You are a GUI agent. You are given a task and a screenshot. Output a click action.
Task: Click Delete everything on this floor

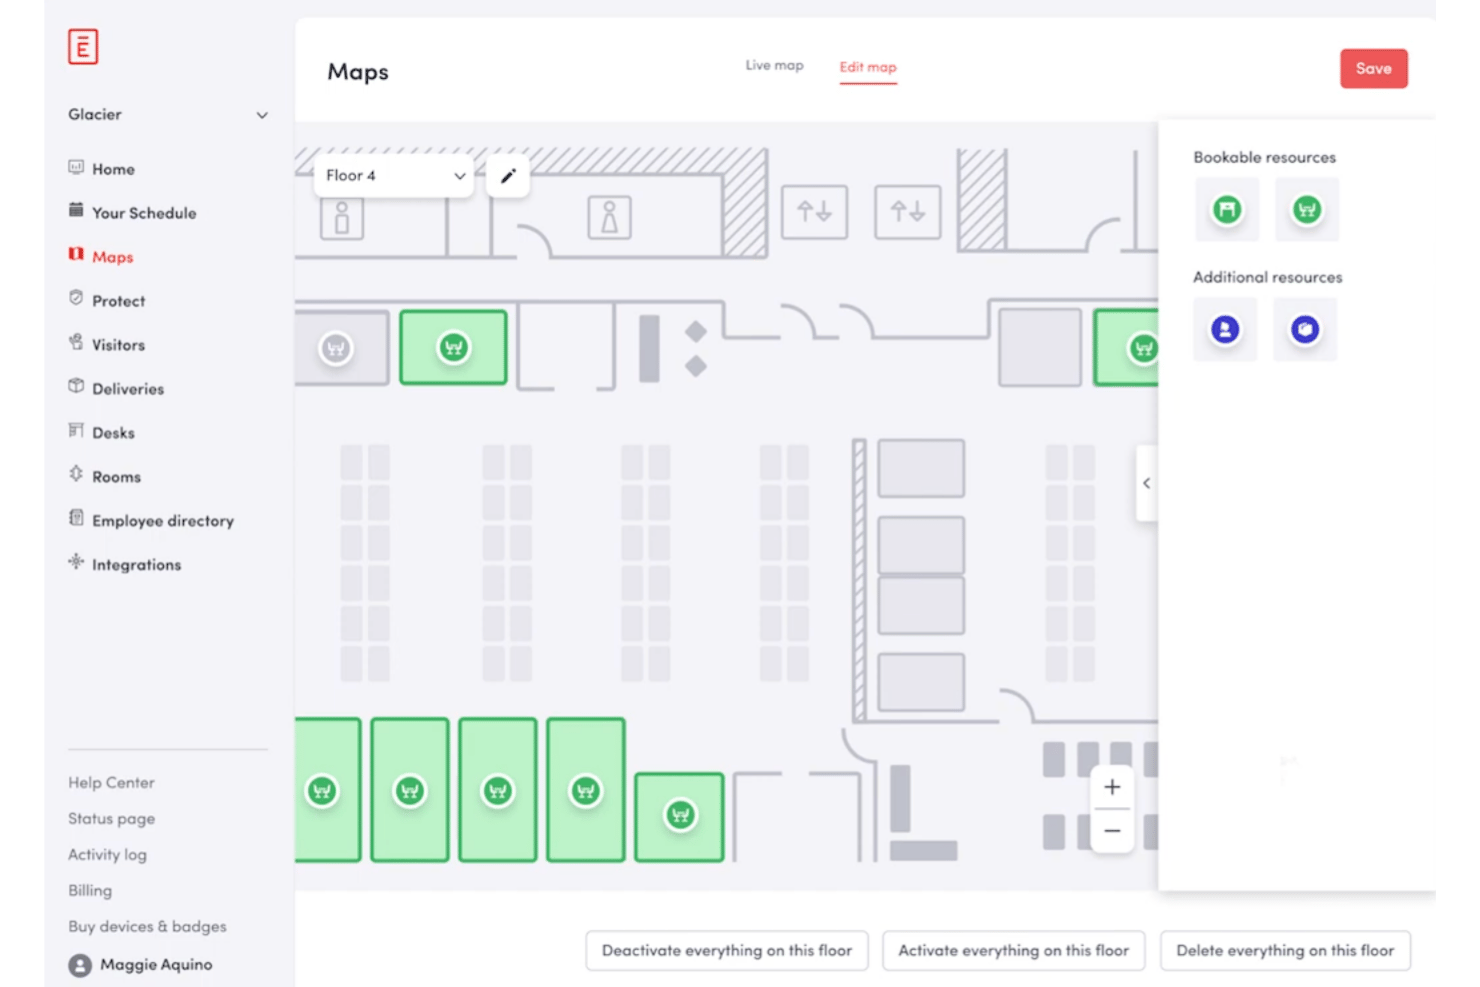pos(1285,951)
